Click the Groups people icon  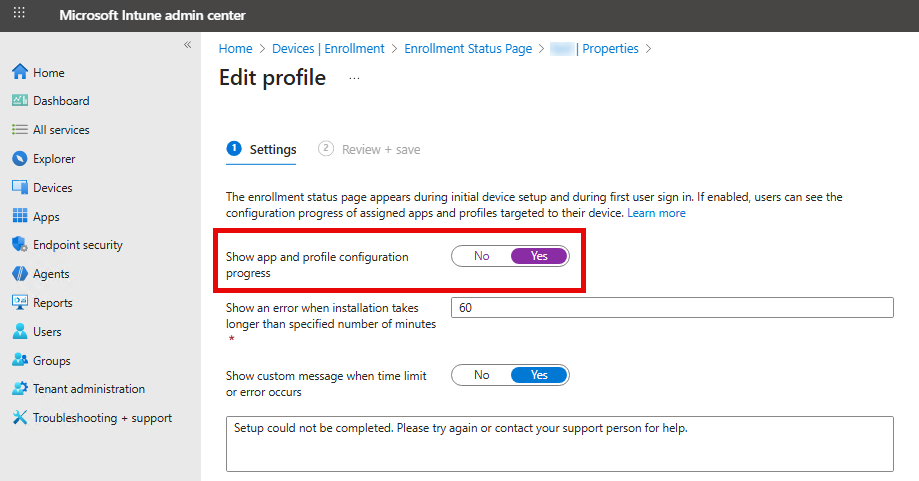point(20,360)
